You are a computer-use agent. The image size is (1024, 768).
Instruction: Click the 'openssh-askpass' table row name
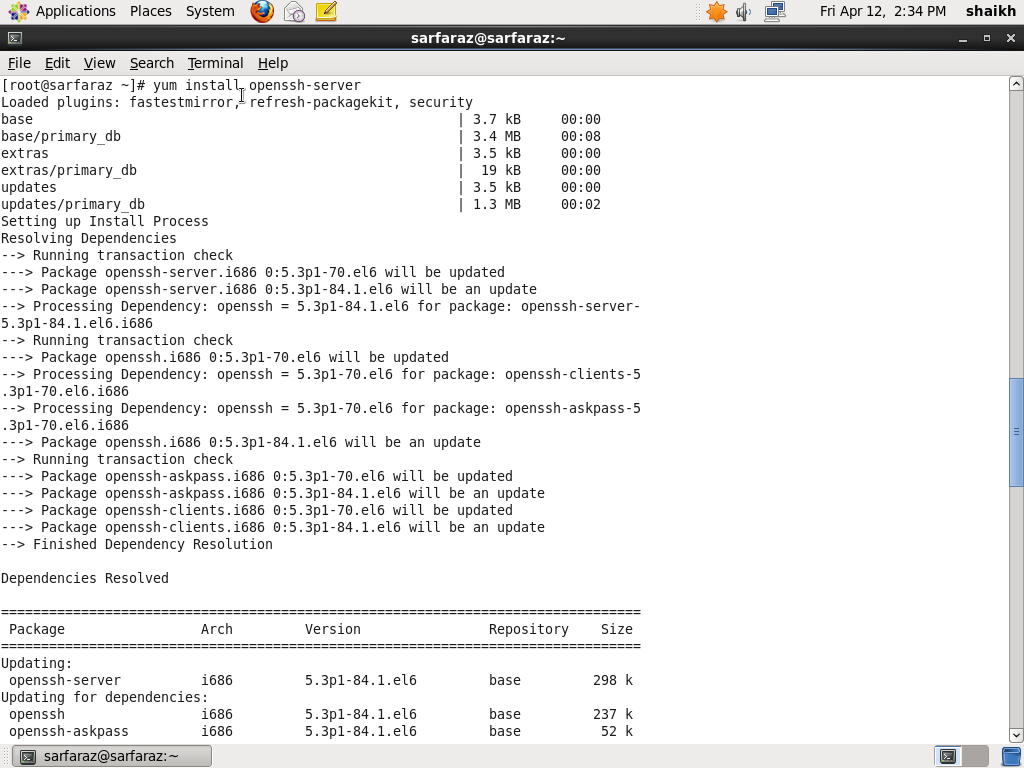point(69,731)
